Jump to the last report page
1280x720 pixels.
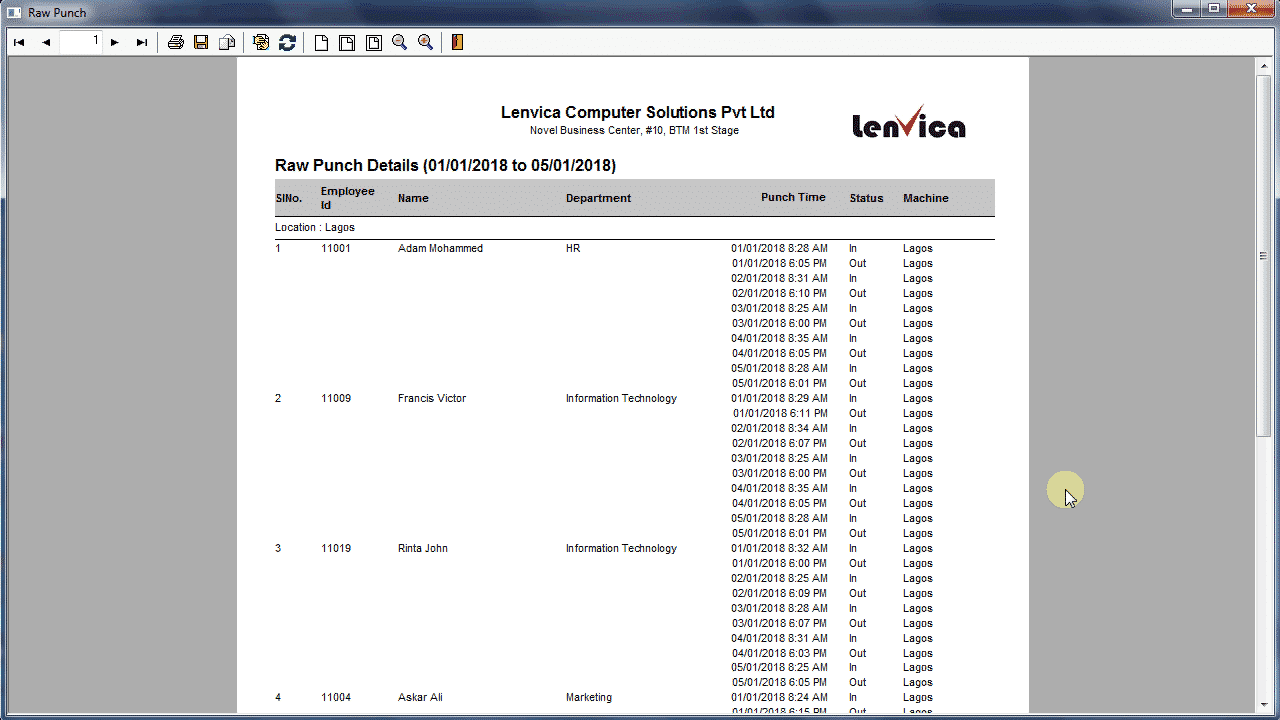click(142, 43)
